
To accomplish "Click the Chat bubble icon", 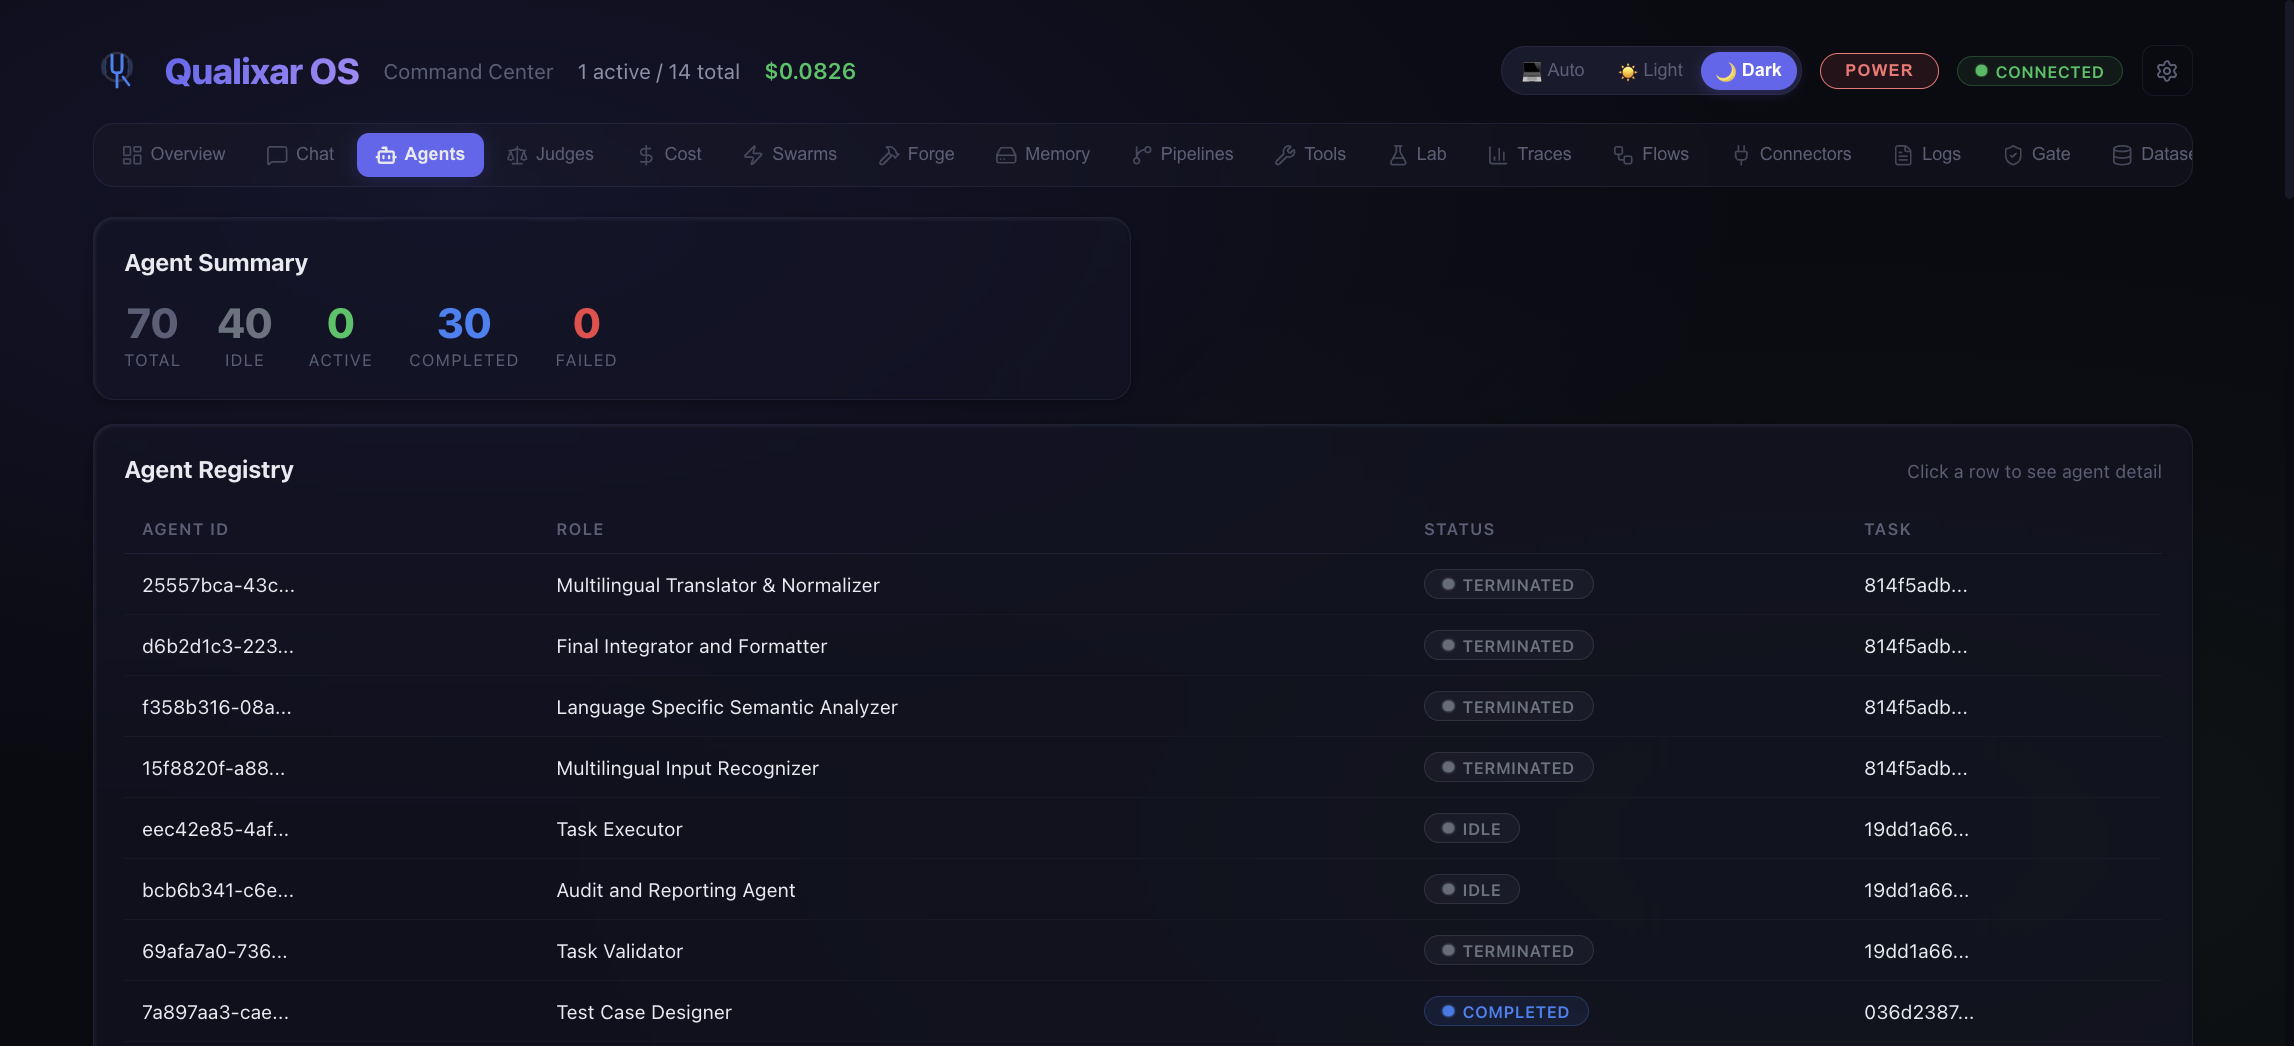I will 277,155.
